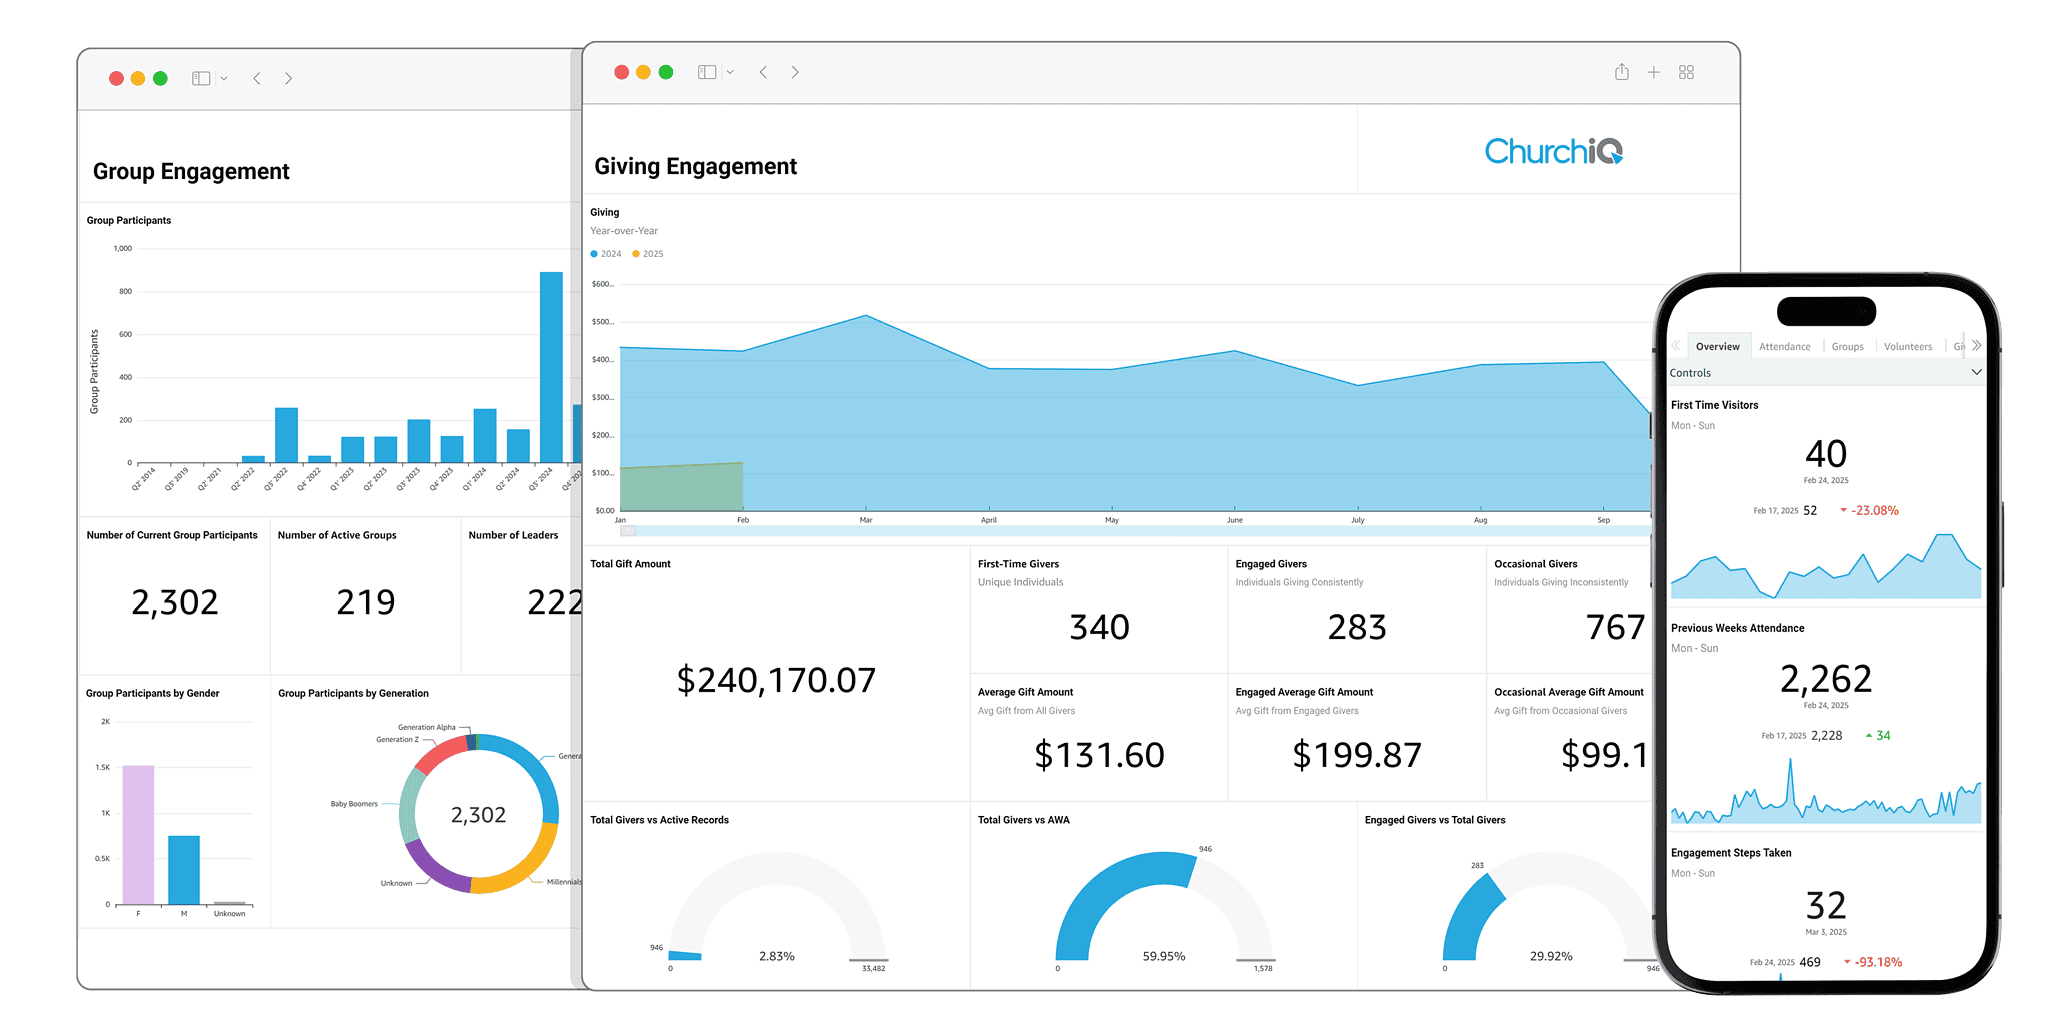Image resolution: width=2048 pixels, height=1027 pixels.
Task: Toggle sidebar in Giving Engagement window
Action: click(707, 72)
